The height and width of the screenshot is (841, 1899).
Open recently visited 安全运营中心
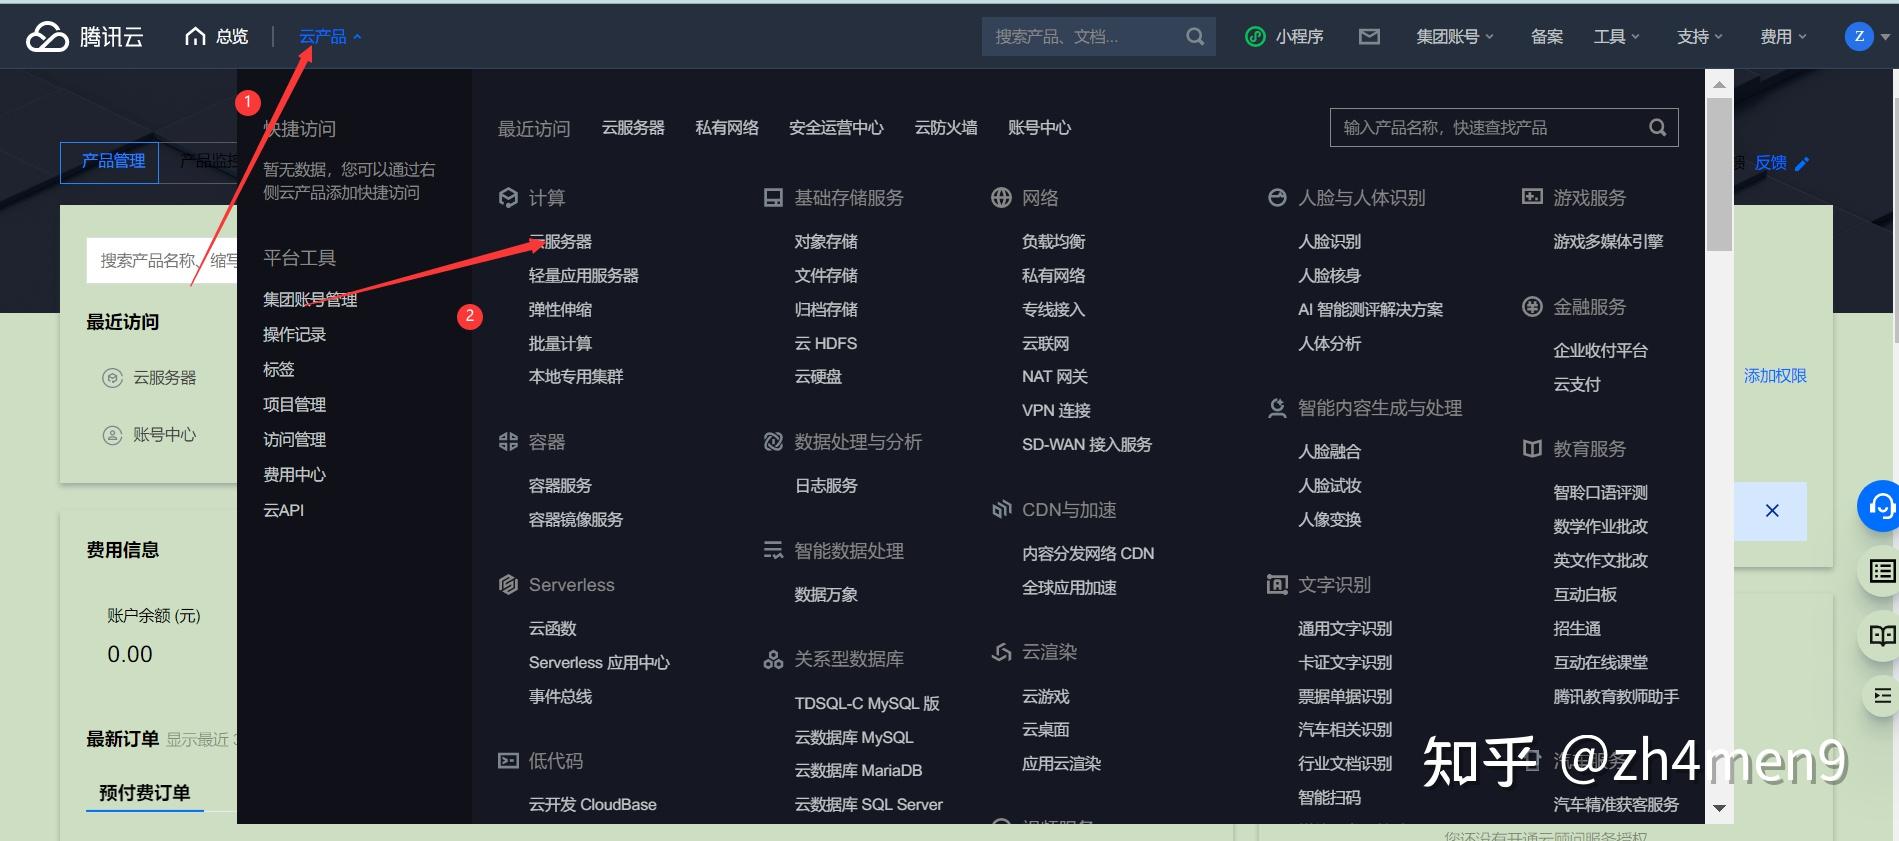(x=836, y=128)
